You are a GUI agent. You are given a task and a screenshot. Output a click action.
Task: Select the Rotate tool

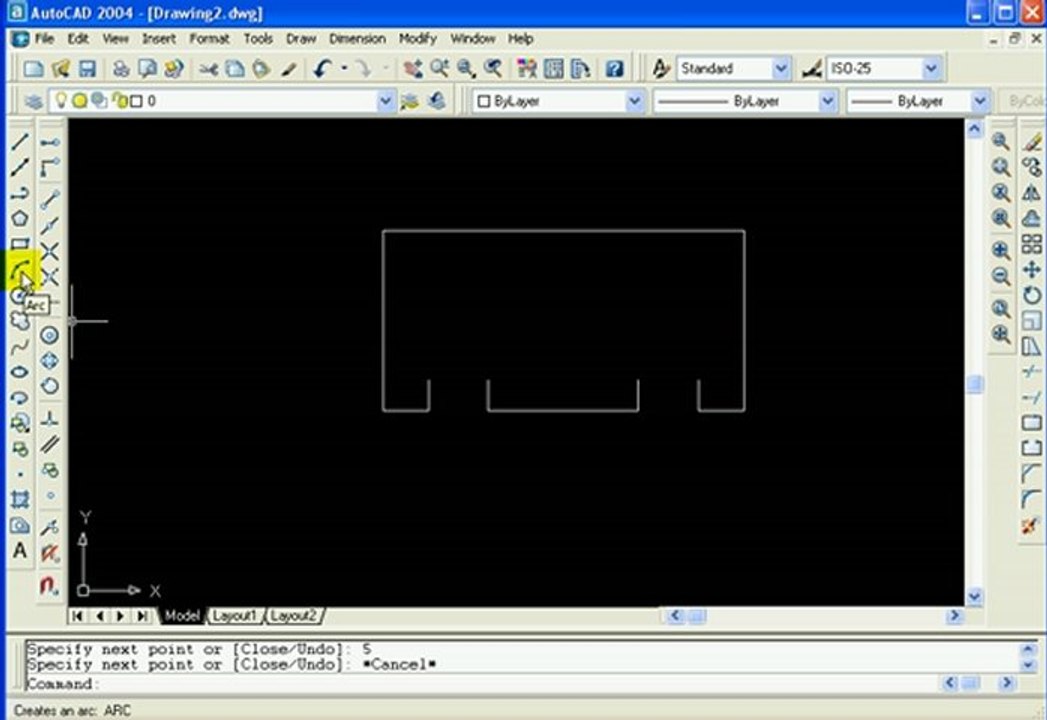(1032, 295)
